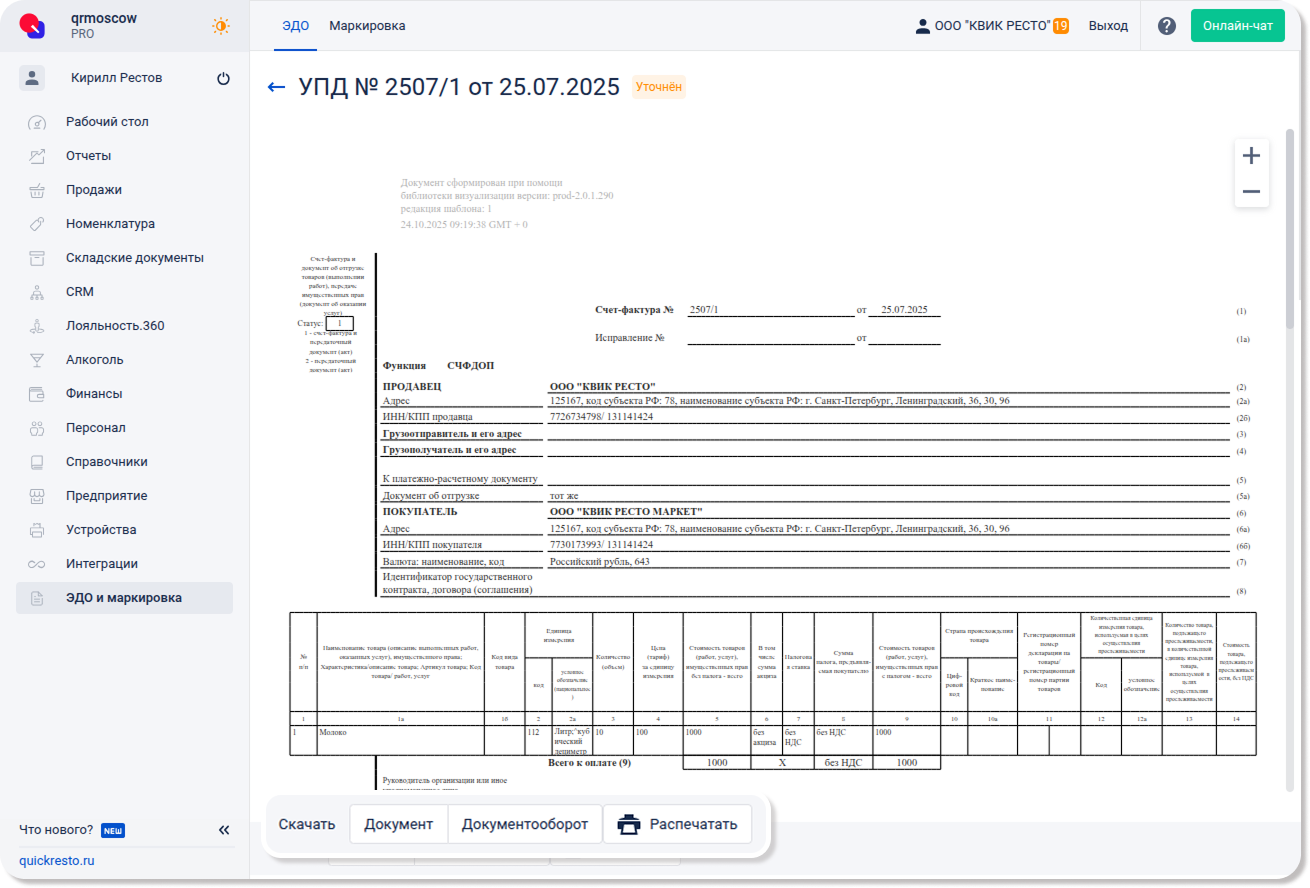Viewport: 1310px width, 888px height.
Task: Open Отчеты section in the sidebar
Action: point(88,156)
